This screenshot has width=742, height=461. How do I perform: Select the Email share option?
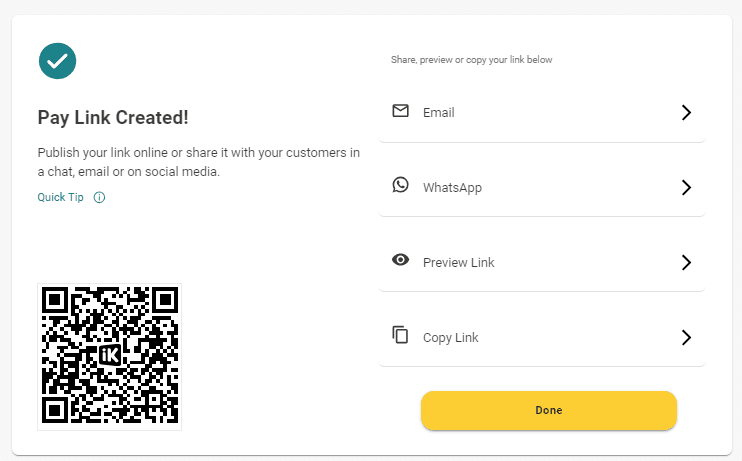coord(439,113)
